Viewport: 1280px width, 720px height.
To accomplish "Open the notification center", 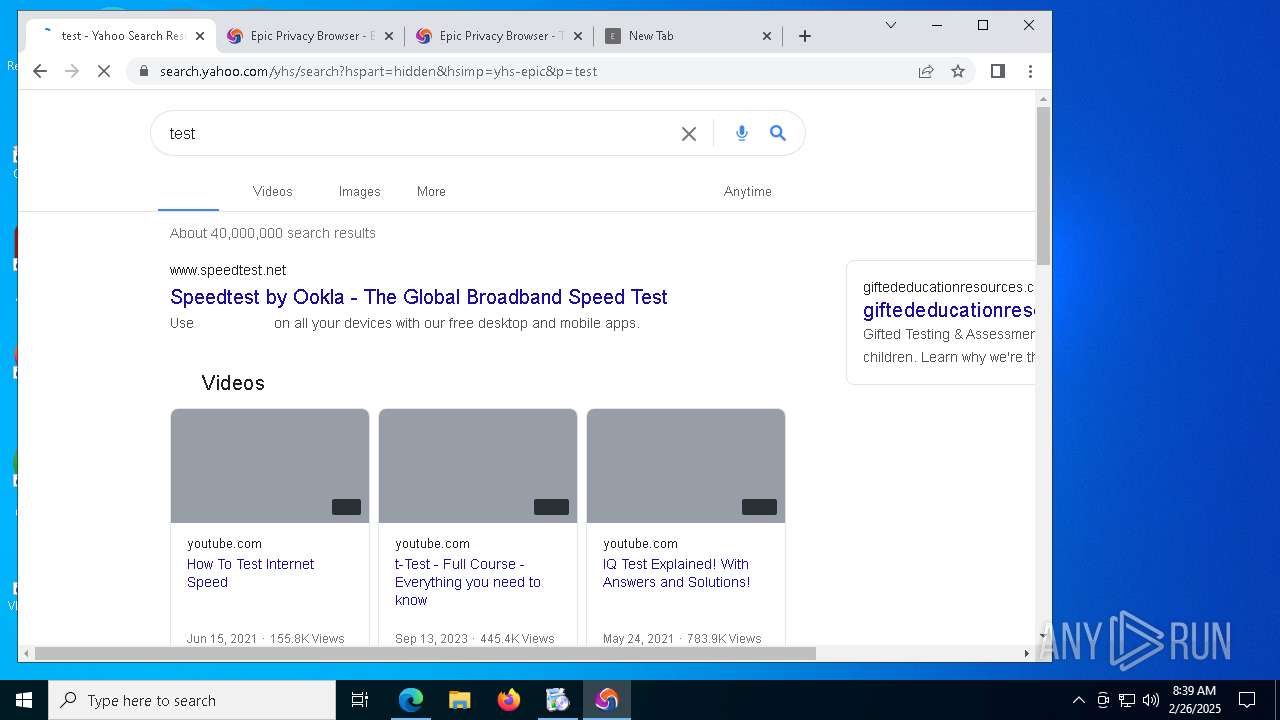I will pos(1247,700).
